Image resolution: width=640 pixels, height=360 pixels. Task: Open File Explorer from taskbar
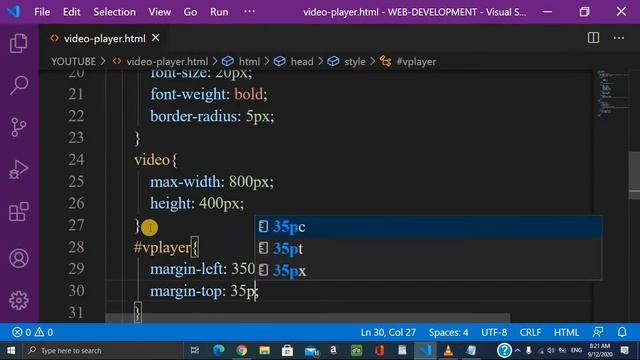(x=264, y=351)
